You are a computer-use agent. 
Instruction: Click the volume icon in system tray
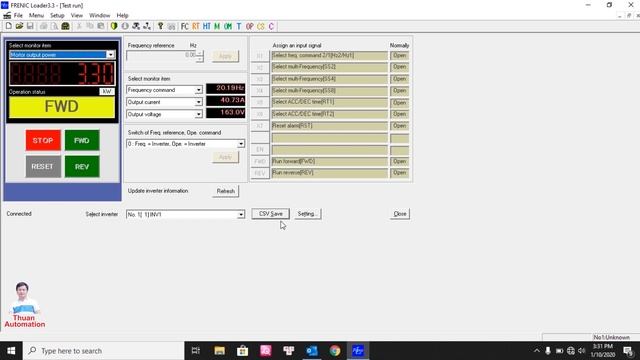point(582,351)
